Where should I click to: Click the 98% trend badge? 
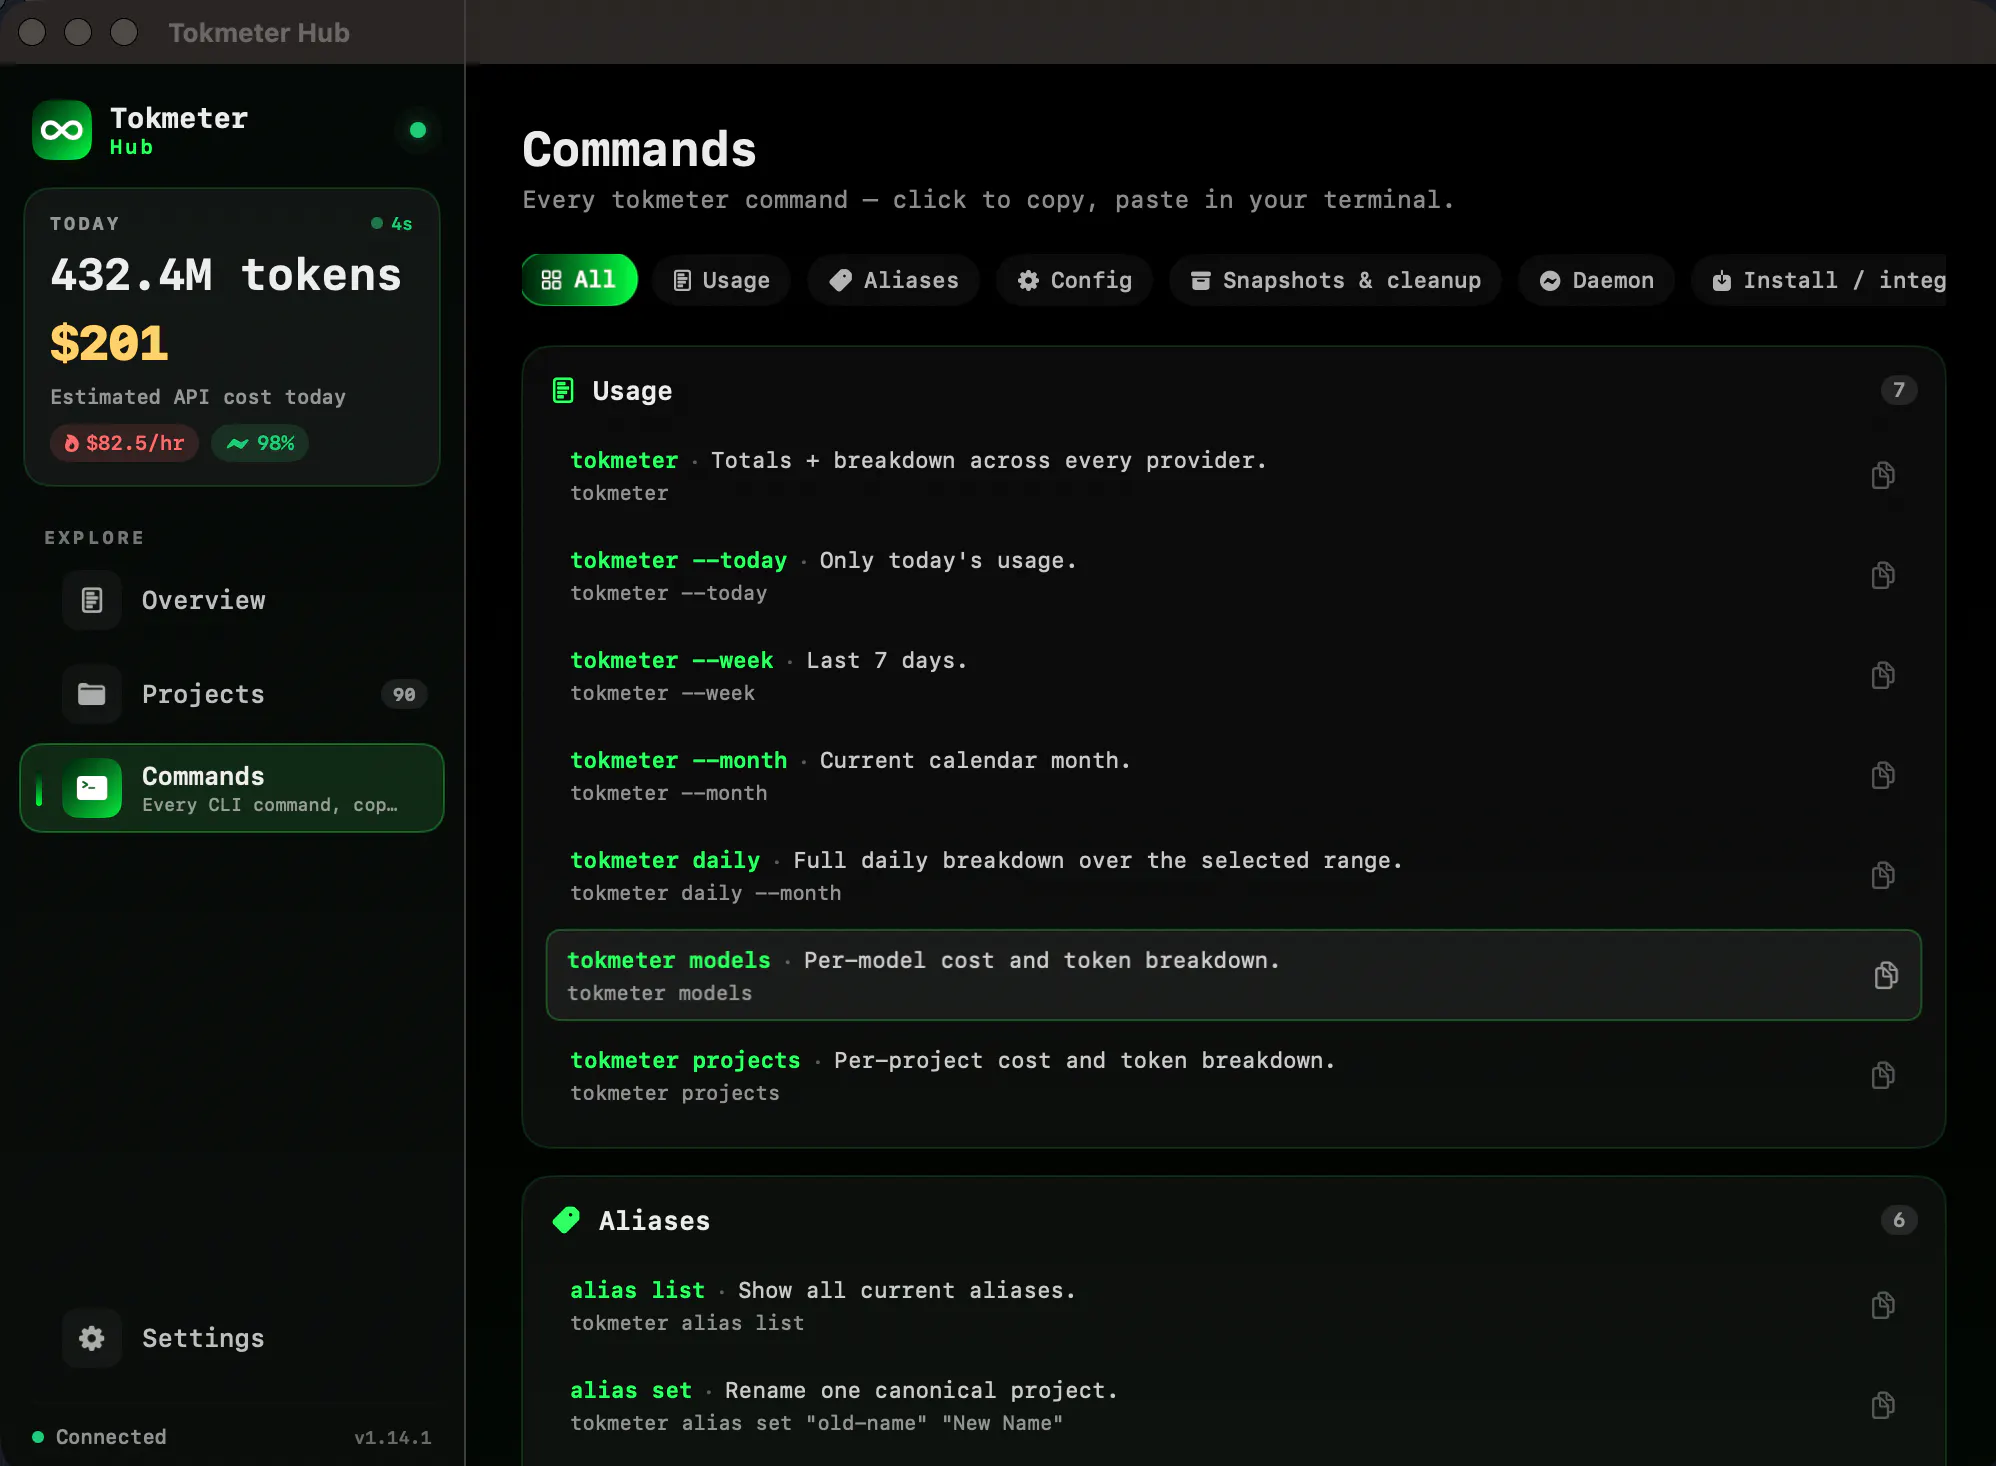tap(260, 443)
